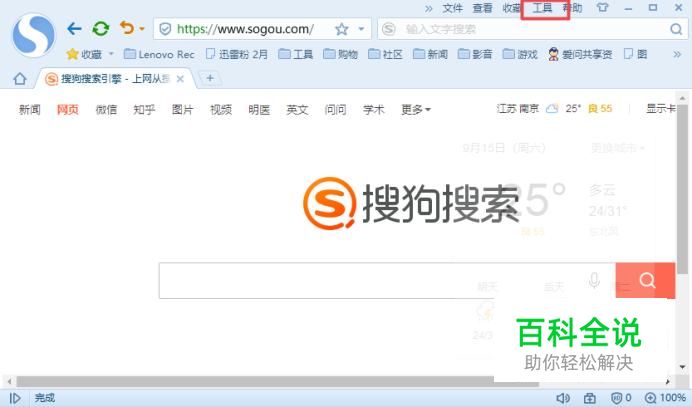Click the home icon beside tabs

click(x=20, y=79)
